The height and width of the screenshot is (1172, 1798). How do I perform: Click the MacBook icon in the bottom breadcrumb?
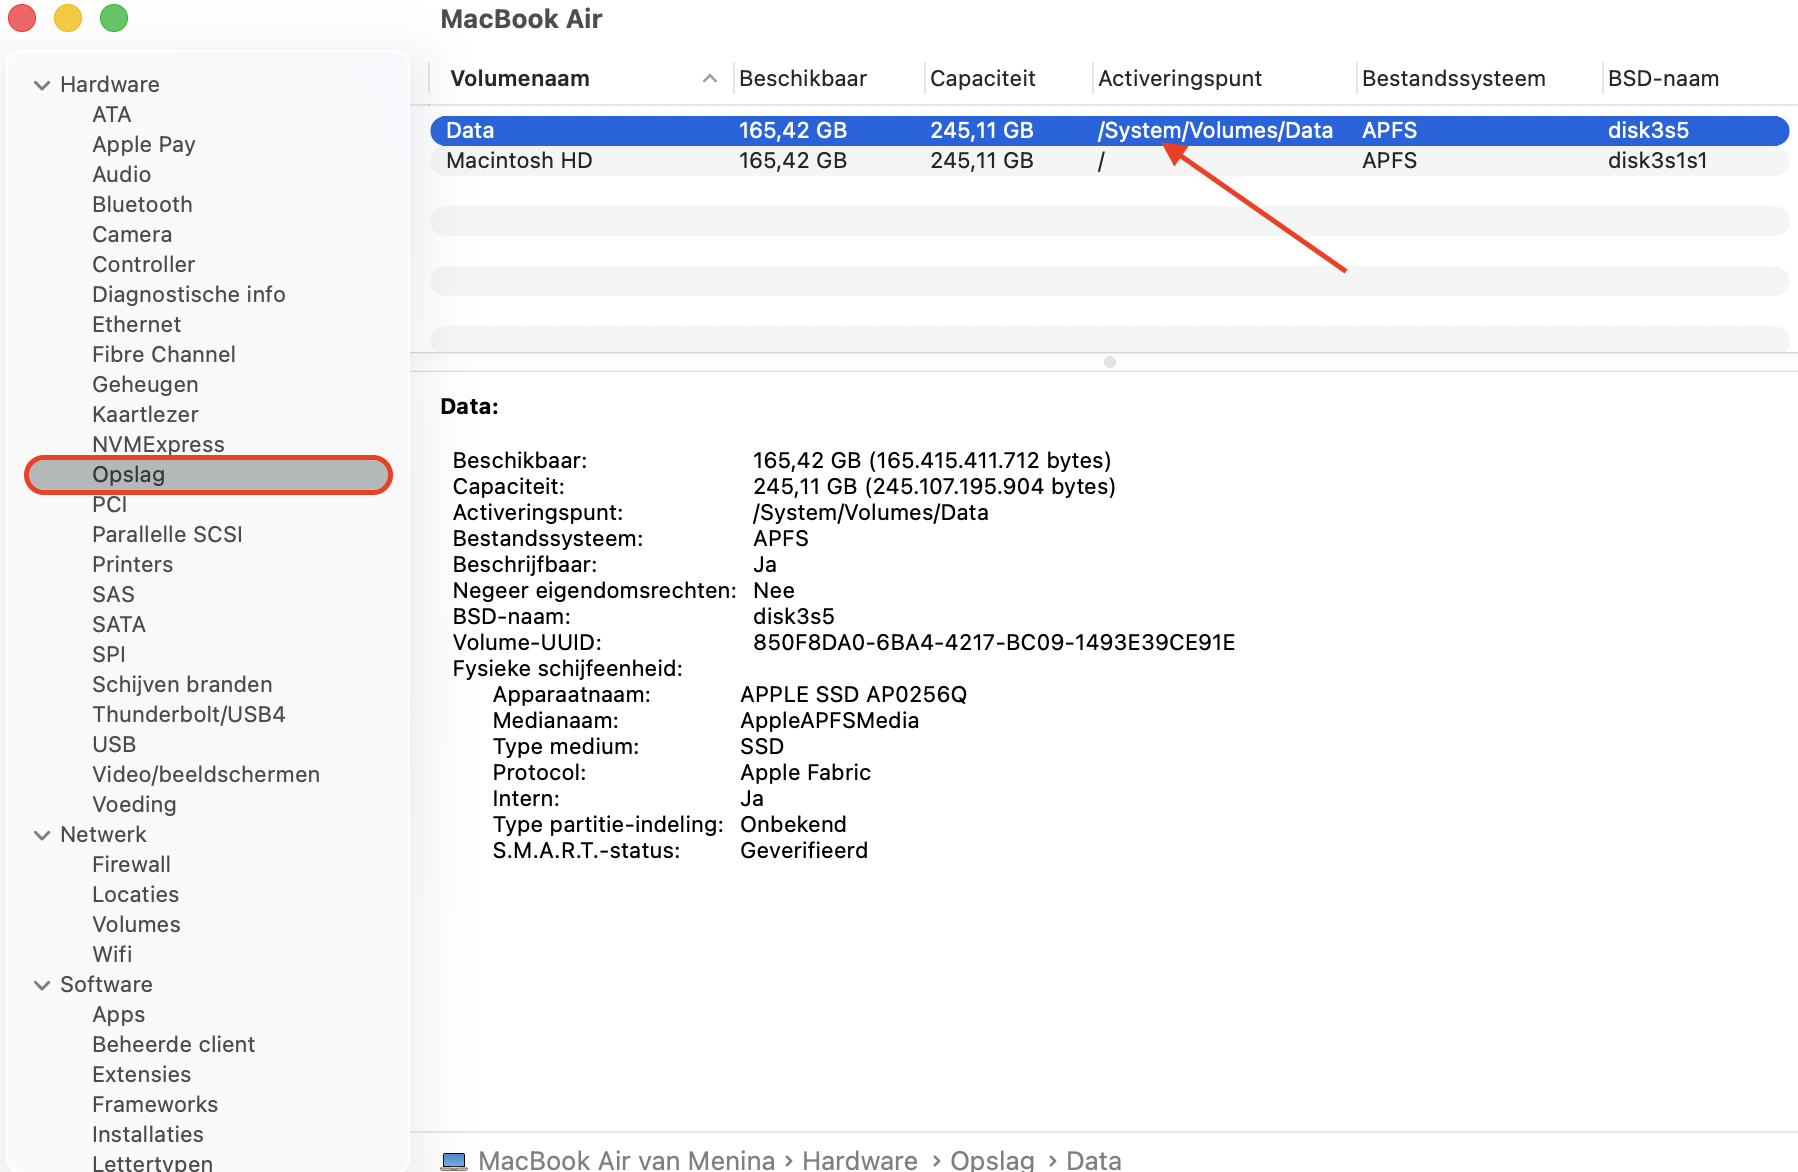pos(456,1160)
